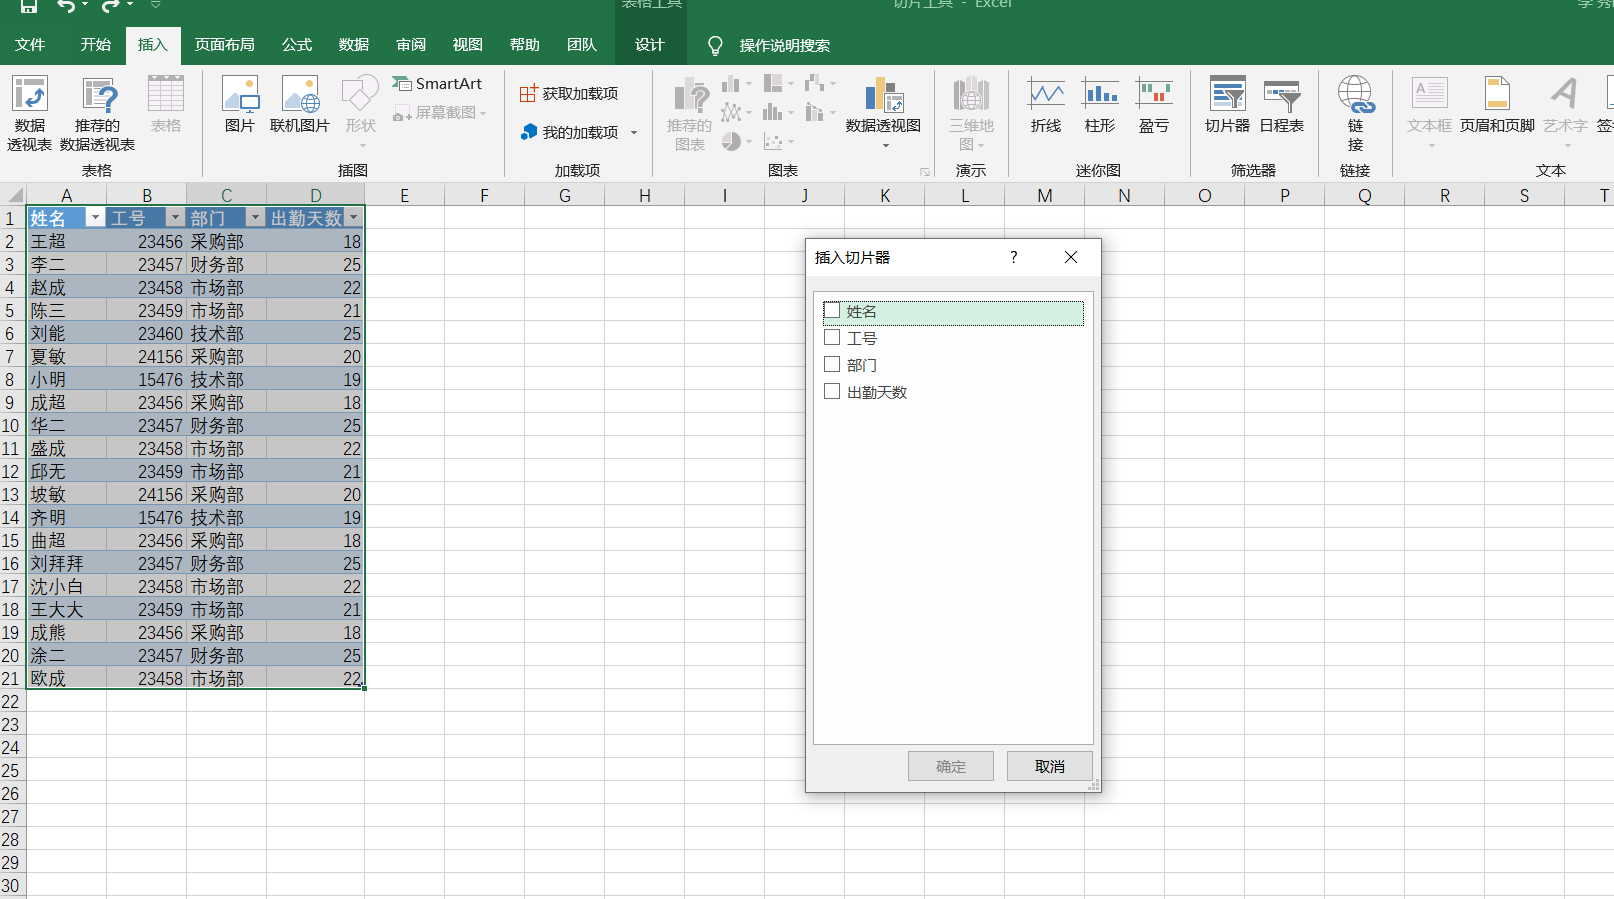Switch to the 开始 (Home) tab

(x=96, y=45)
